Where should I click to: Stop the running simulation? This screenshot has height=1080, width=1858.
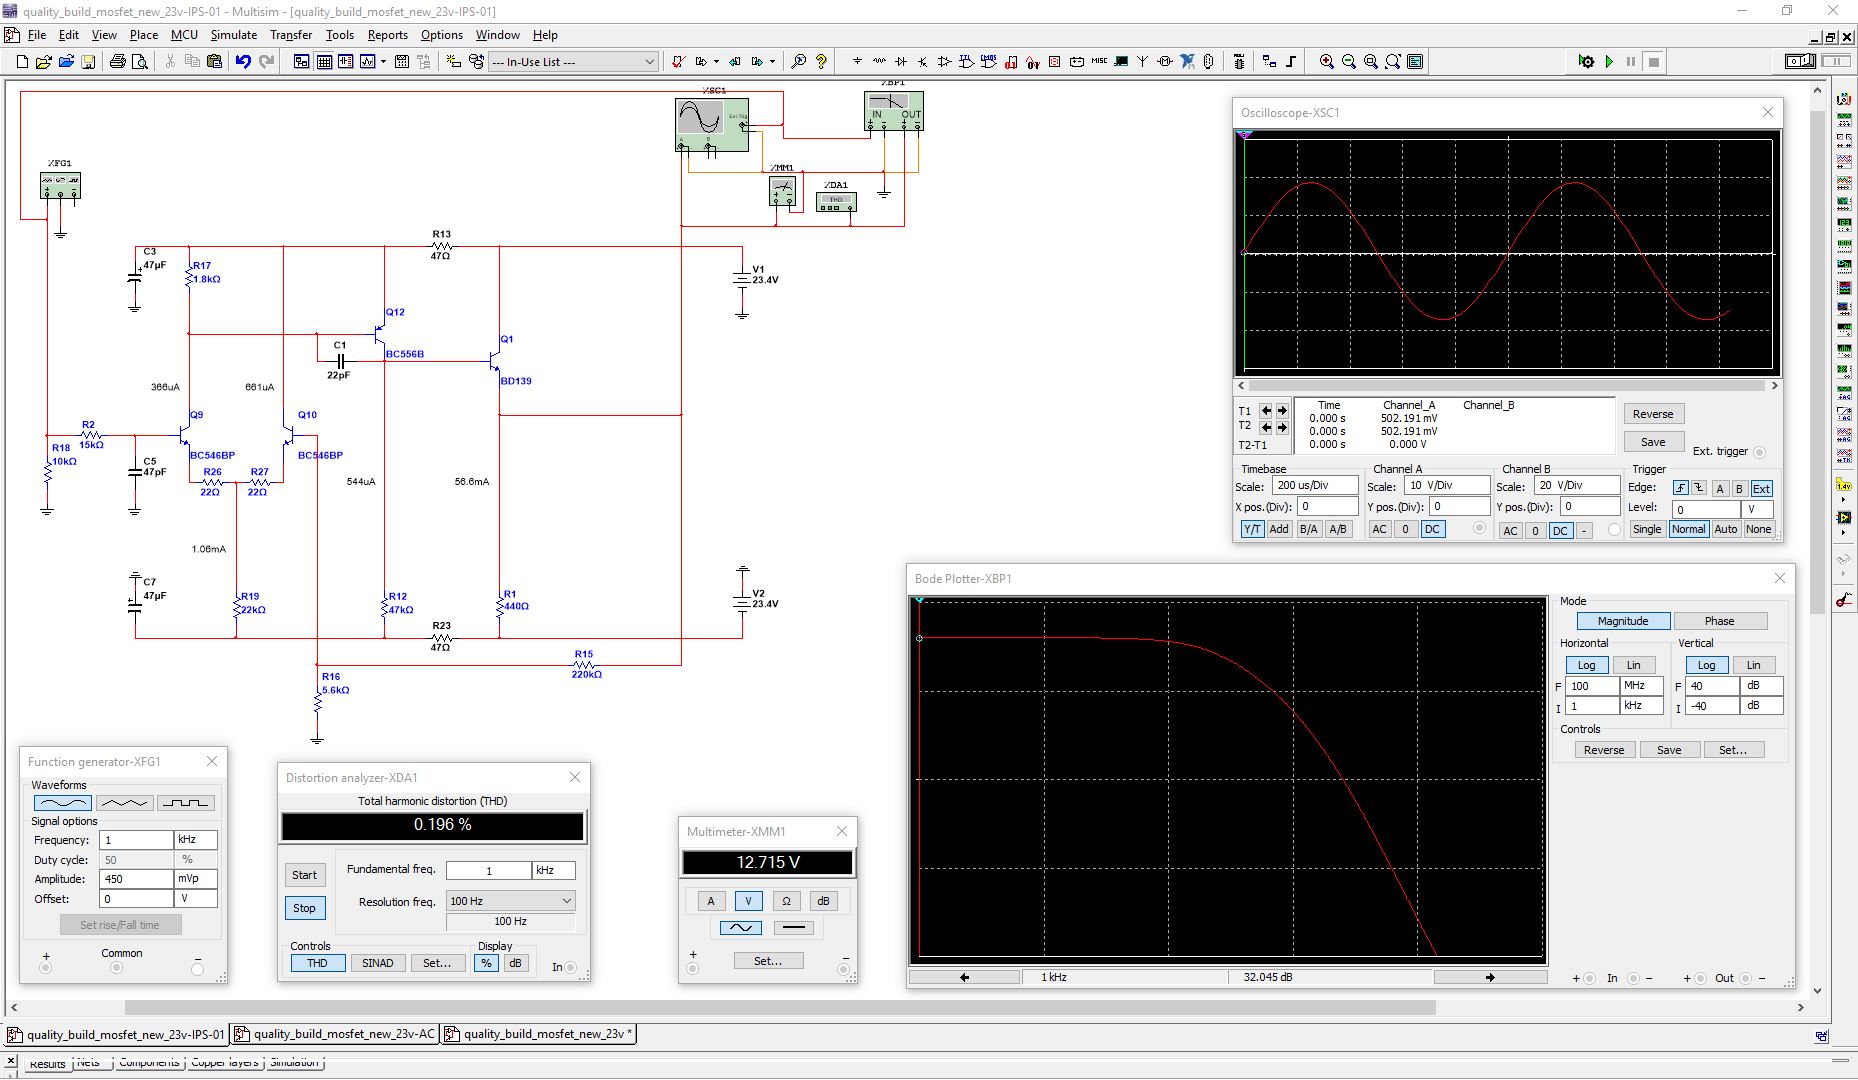(x=1654, y=62)
